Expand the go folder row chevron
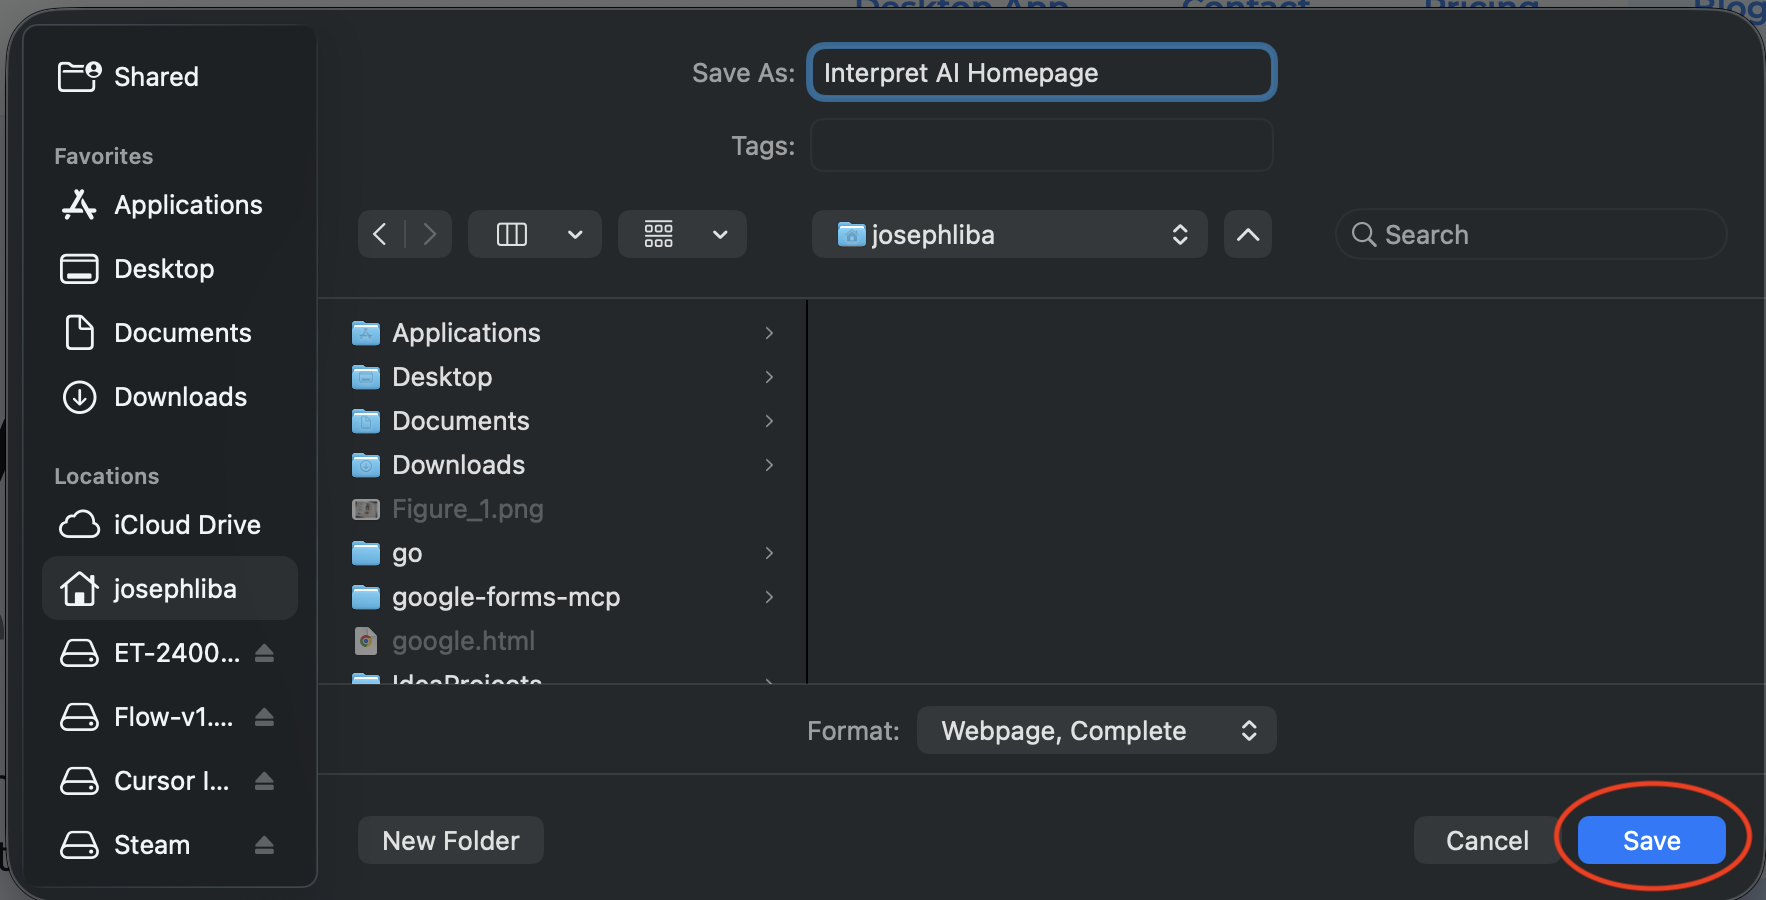The height and width of the screenshot is (900, 1766). [769, 553]
